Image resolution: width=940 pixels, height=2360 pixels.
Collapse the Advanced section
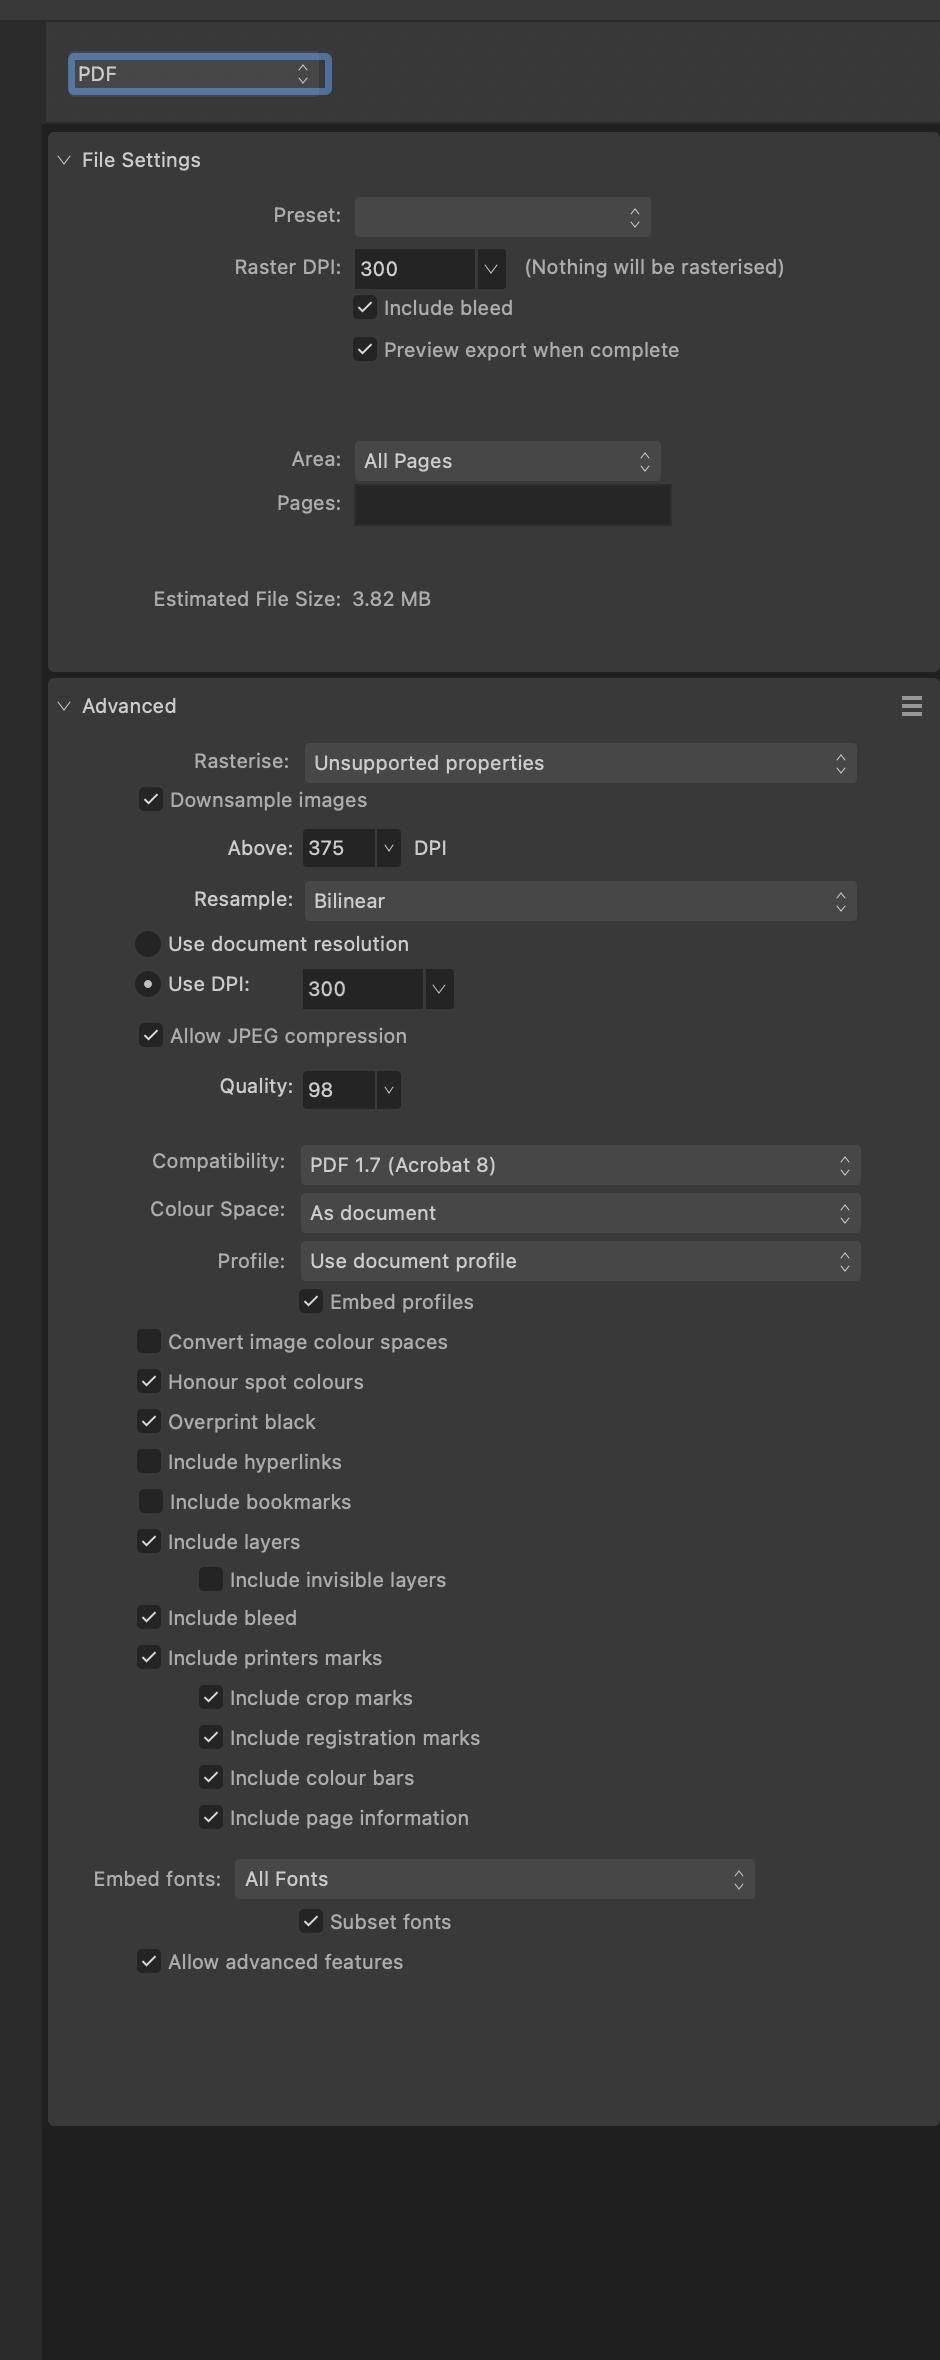click(64, 706)
